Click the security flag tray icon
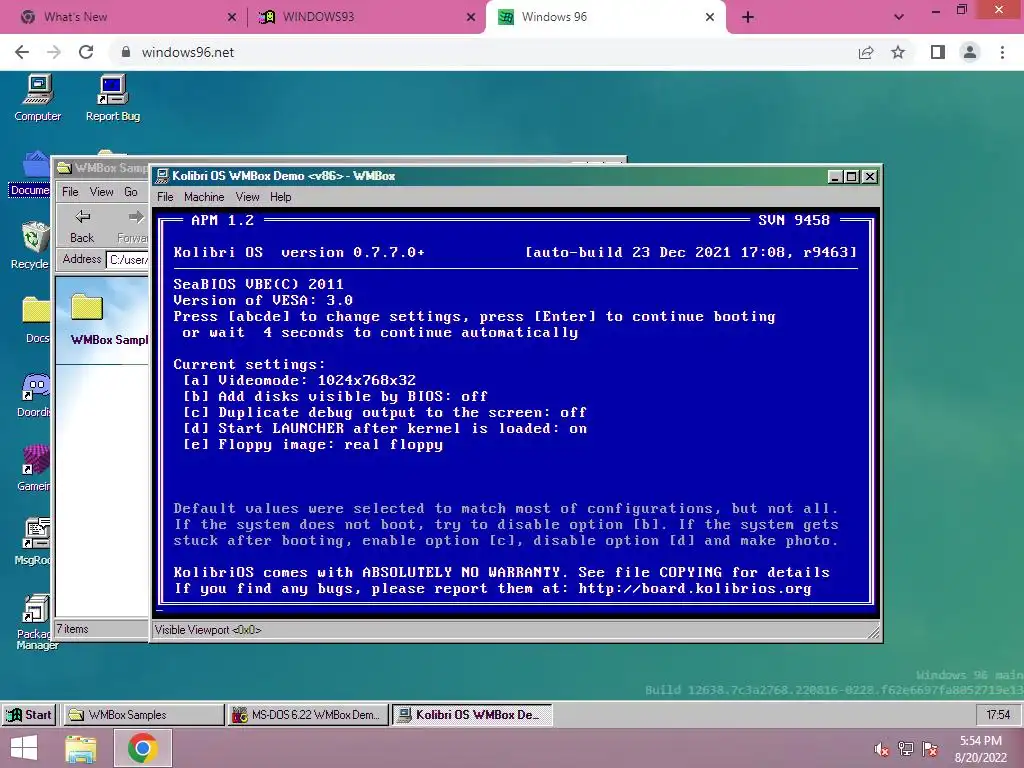 tap(930, 749)
